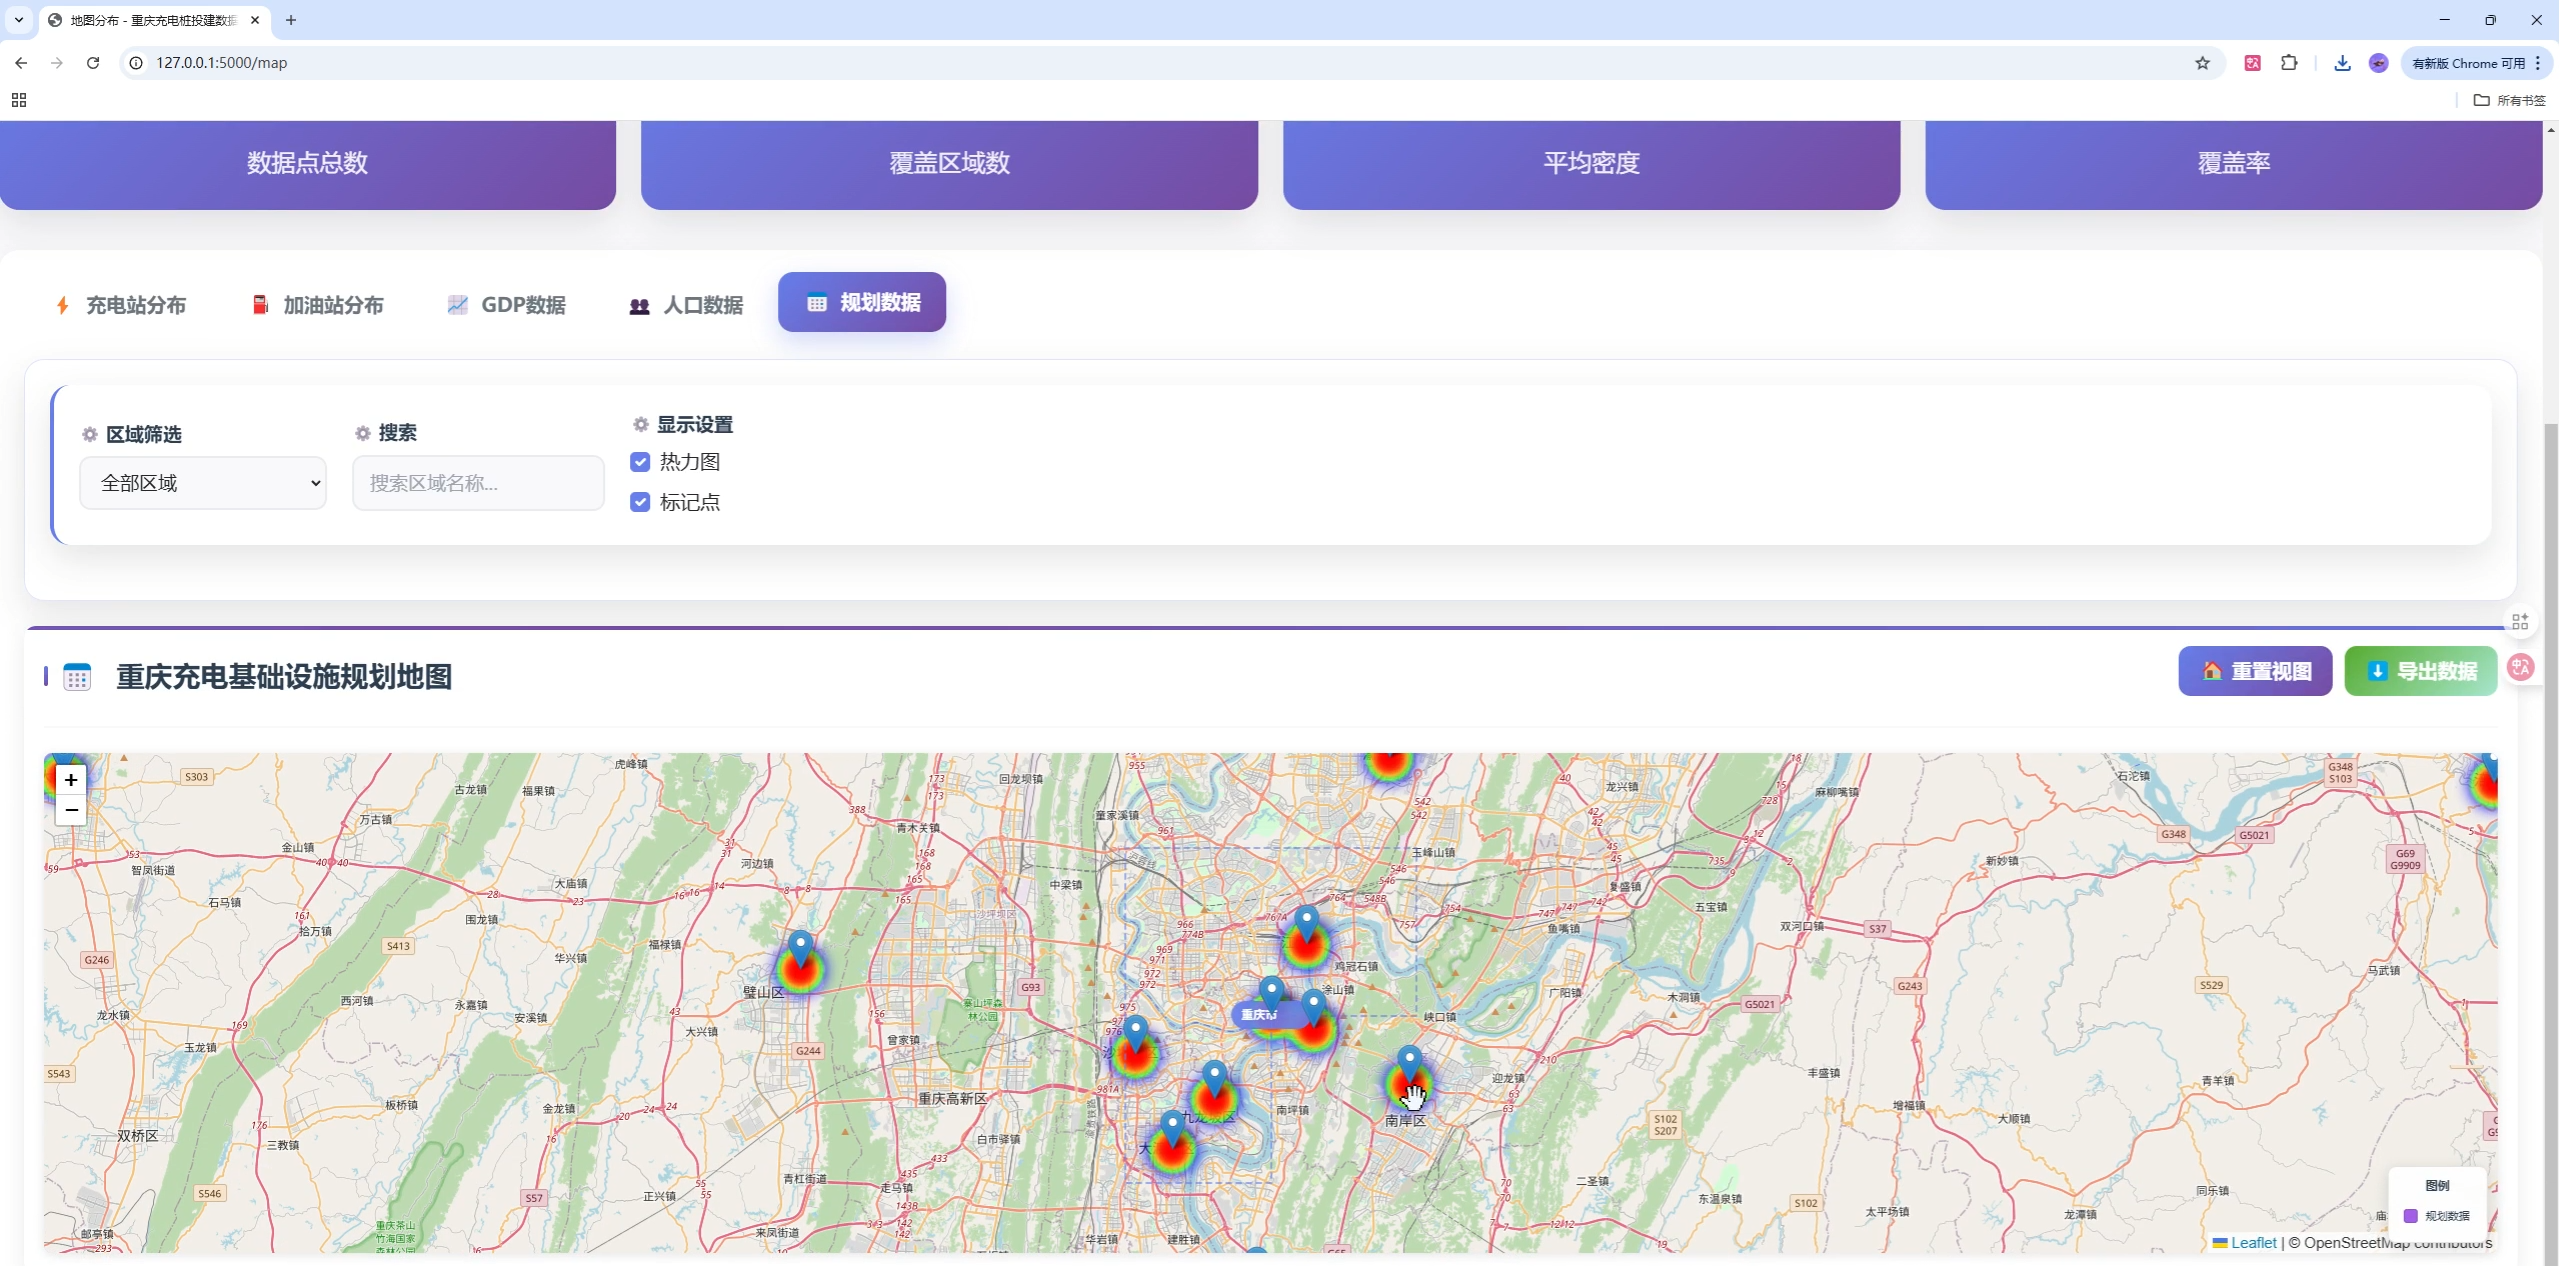Click the purple 规划数据 legend swatch
2559x1266 pixels.
[x=2410, y=1216]
